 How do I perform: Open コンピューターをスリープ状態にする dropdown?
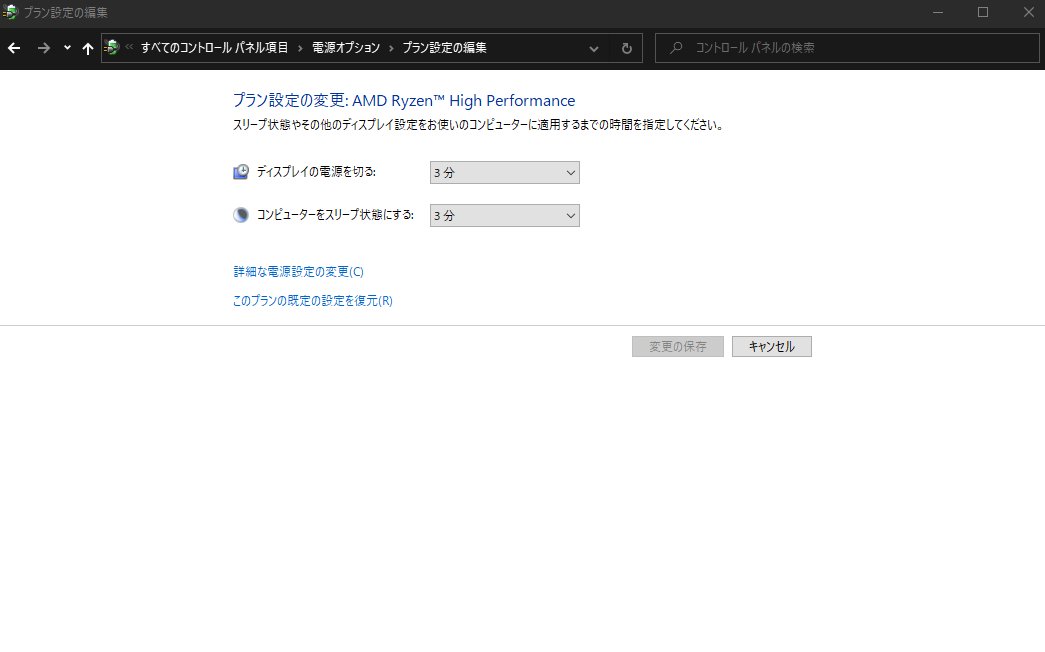click(505, 215)
